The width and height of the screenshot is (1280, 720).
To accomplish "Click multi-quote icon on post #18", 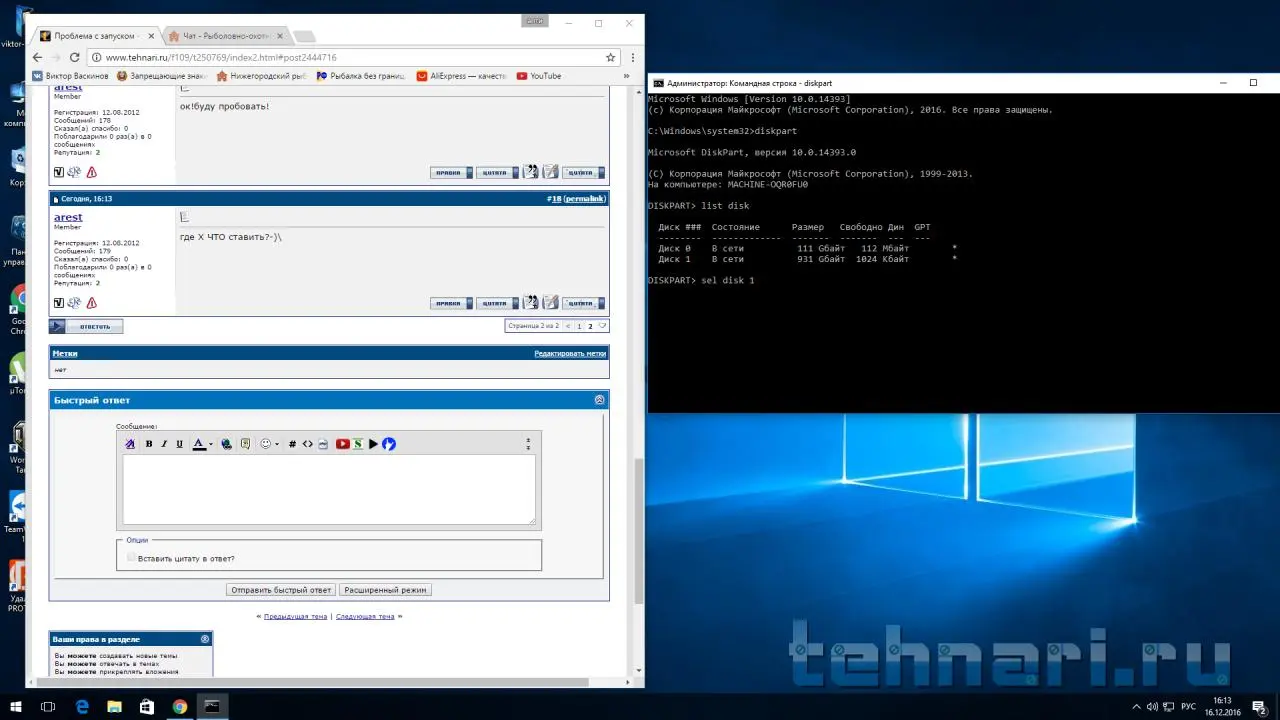I will pyautogui.click(x=531, y=302).
